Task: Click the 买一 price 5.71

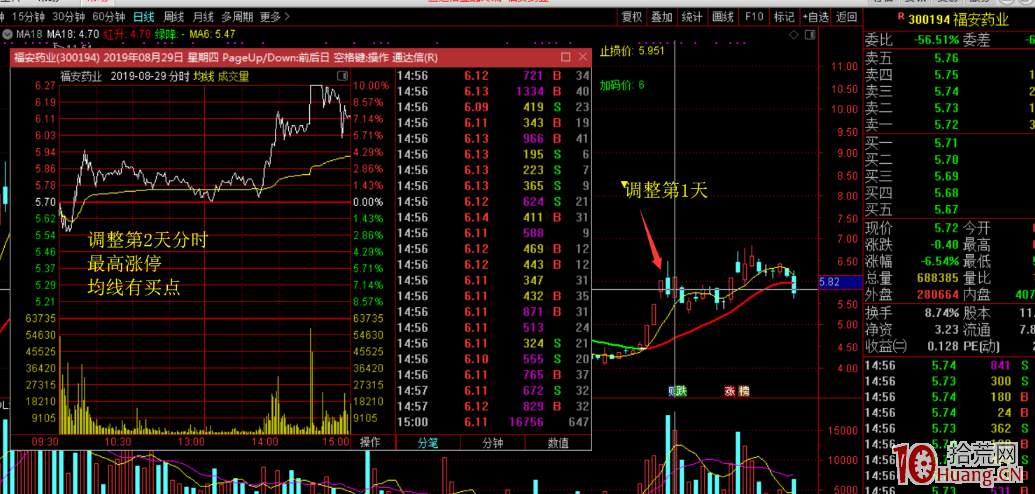Action: point(946,143)
